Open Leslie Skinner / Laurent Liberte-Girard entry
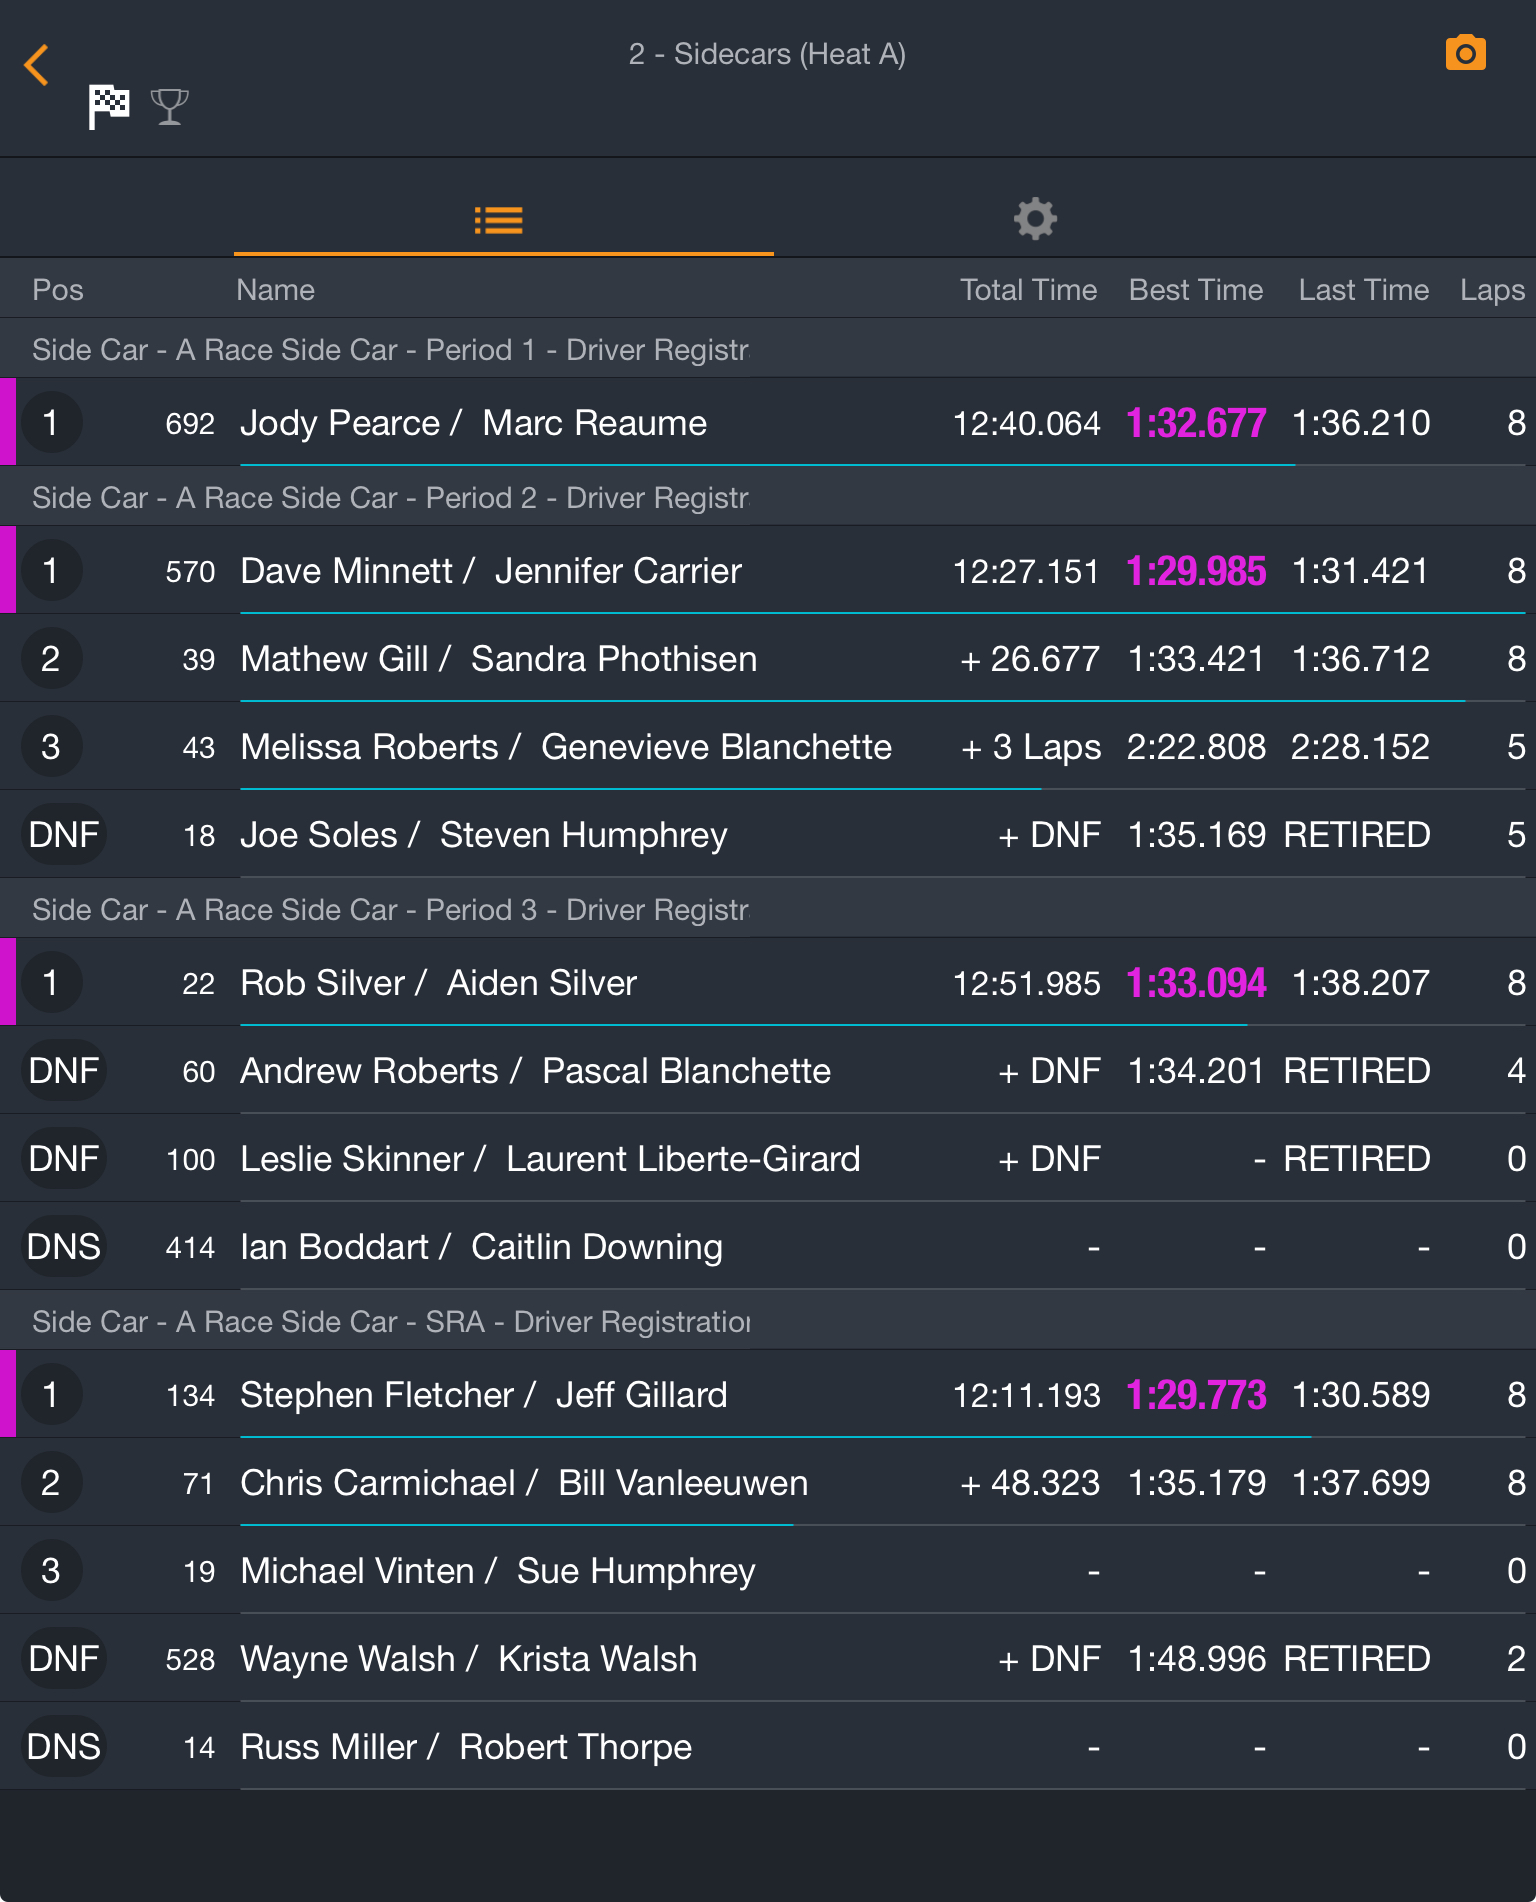Image resolution: width=1536 pixels, height=1902 pixels. coord(768,1159)
